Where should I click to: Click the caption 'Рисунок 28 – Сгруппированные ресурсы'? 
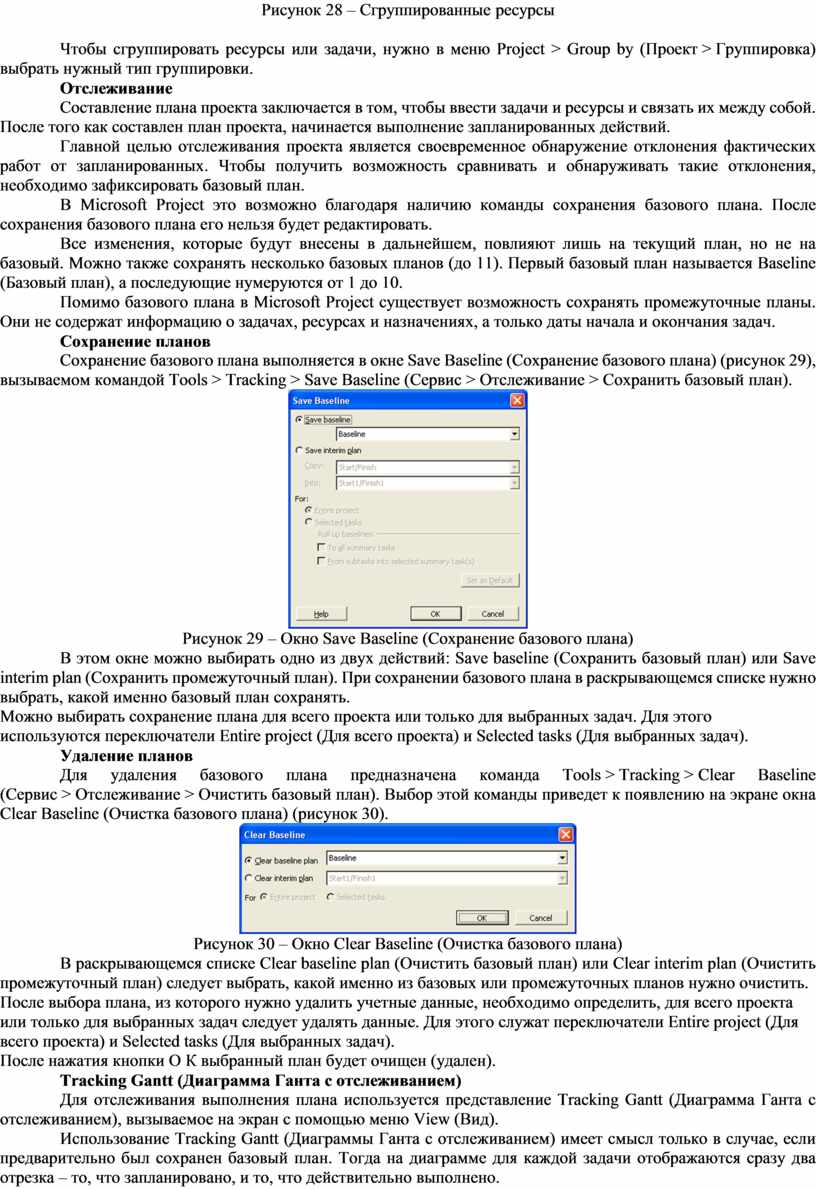[408, 11]
